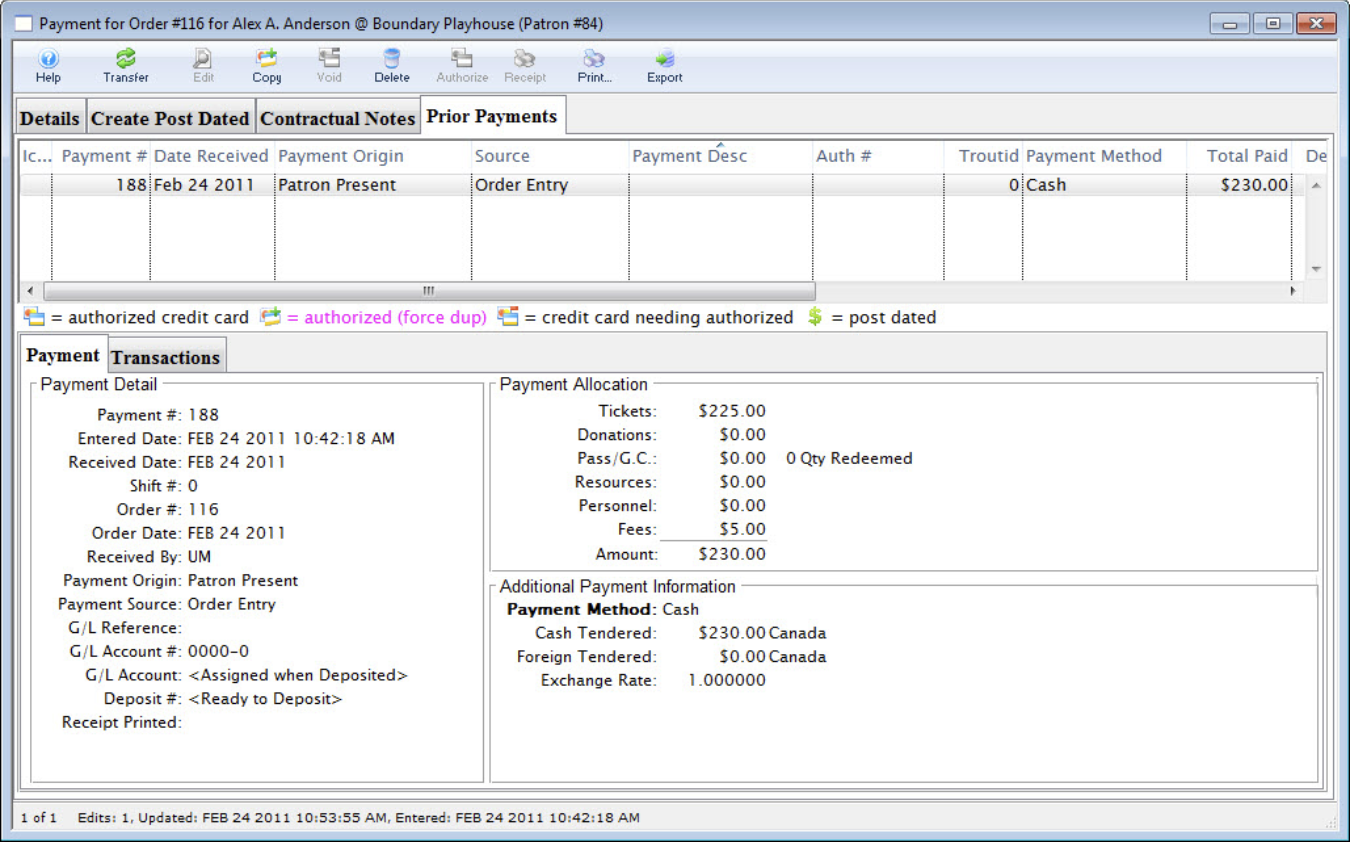Image resolution: width=1352 pixels, height=844 pixels.
Task: Click the Exchange Rate value 1.000000
Action: (x=727, y=681)
